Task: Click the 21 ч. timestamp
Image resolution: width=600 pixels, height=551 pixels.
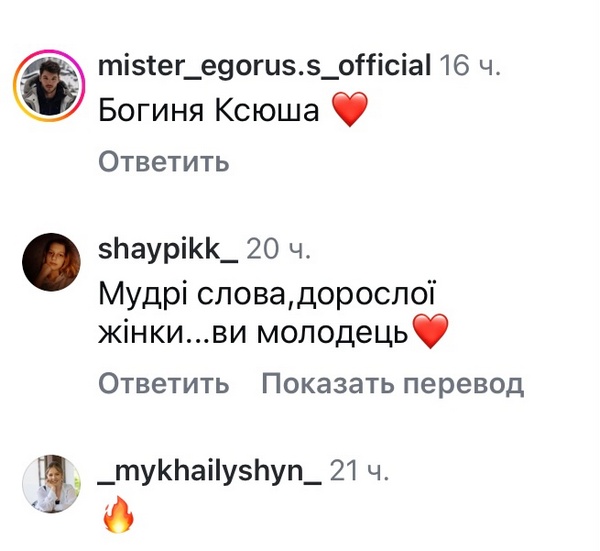Action: (359, 471)
